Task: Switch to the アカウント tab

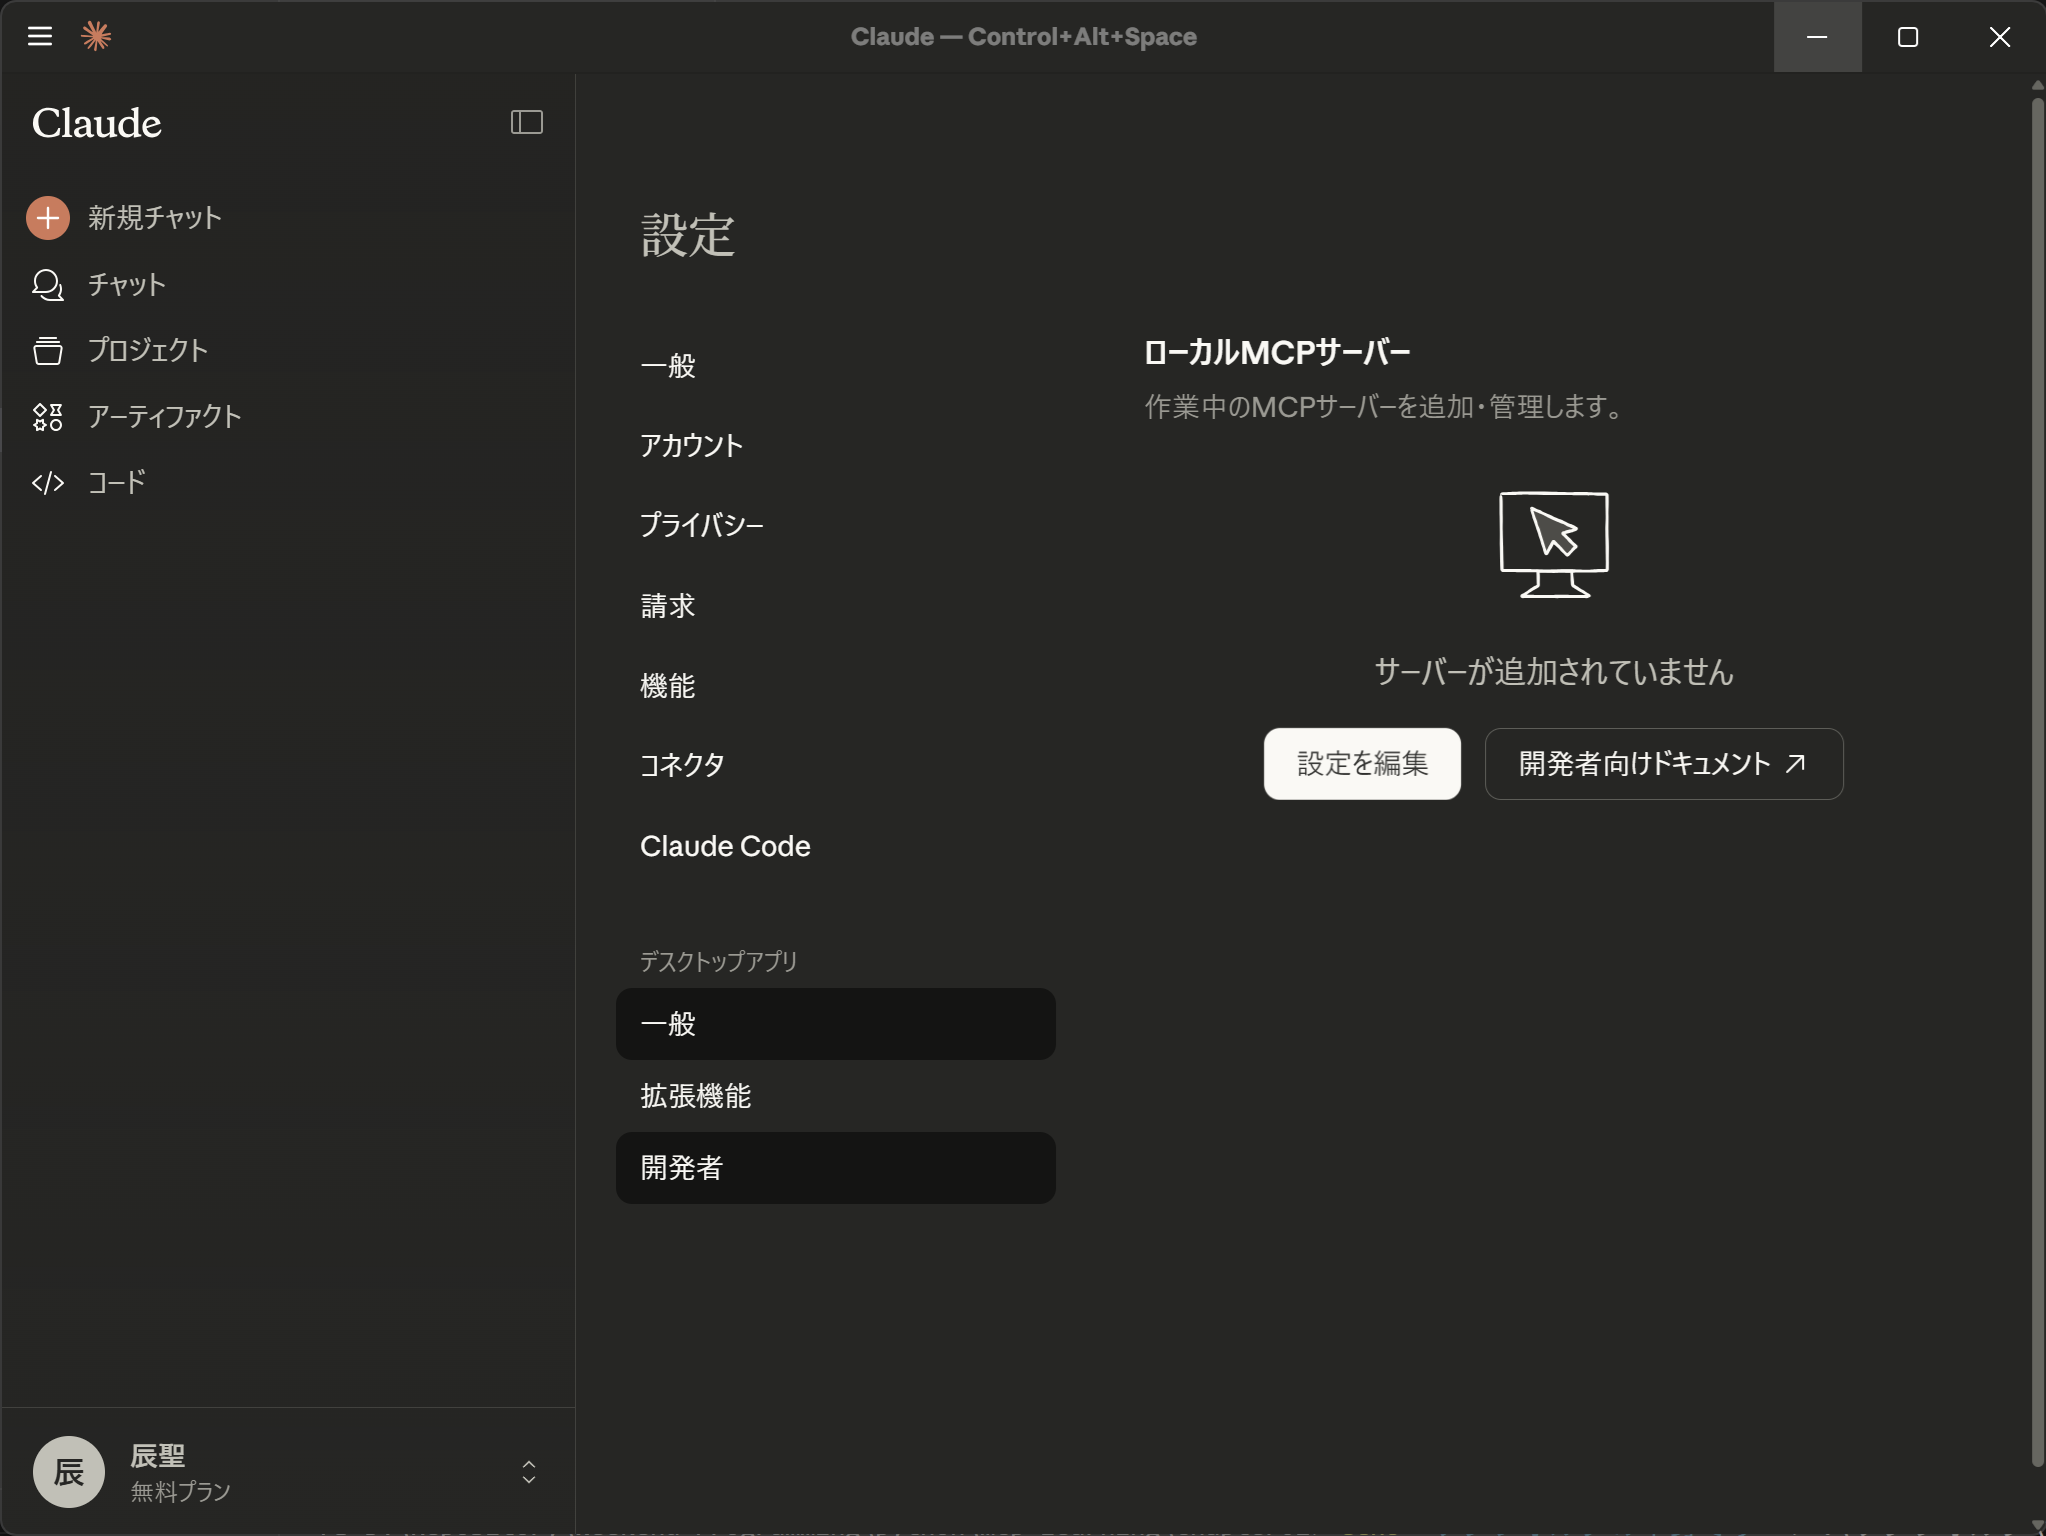Action: pyautogui.click(x=691, y=446)
